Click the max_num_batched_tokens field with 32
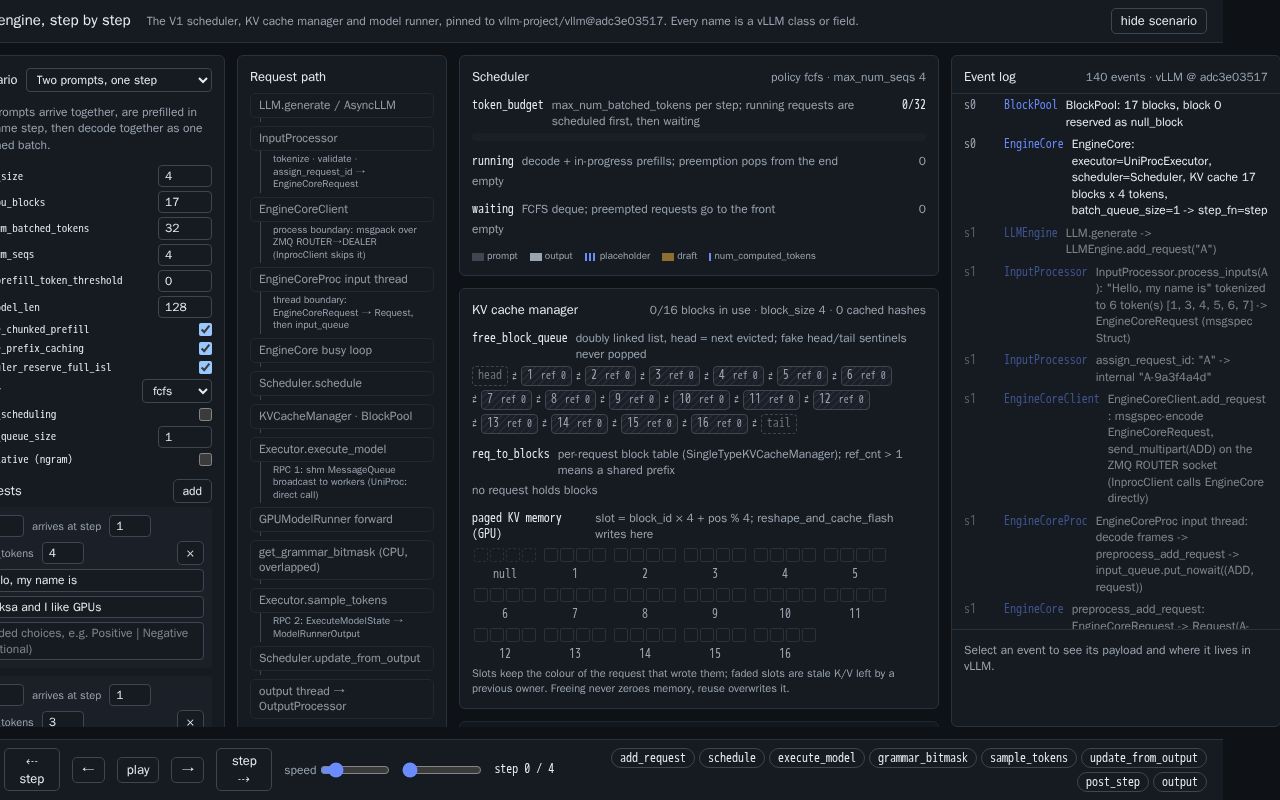The width and height of the screenshot is (1280, 800). tap(185, 228)
